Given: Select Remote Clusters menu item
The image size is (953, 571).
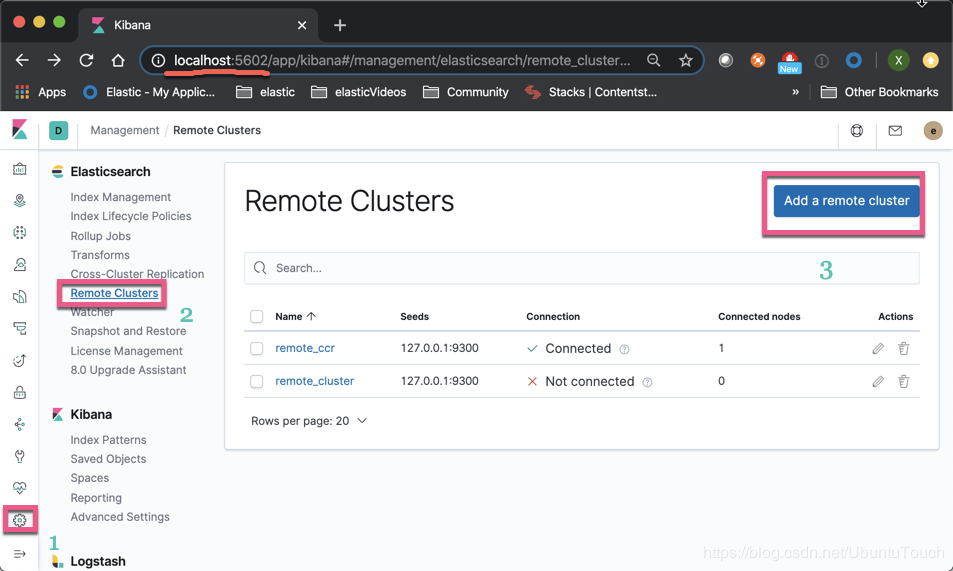Looking at the screenshot, I should click(x=114, y=293).
